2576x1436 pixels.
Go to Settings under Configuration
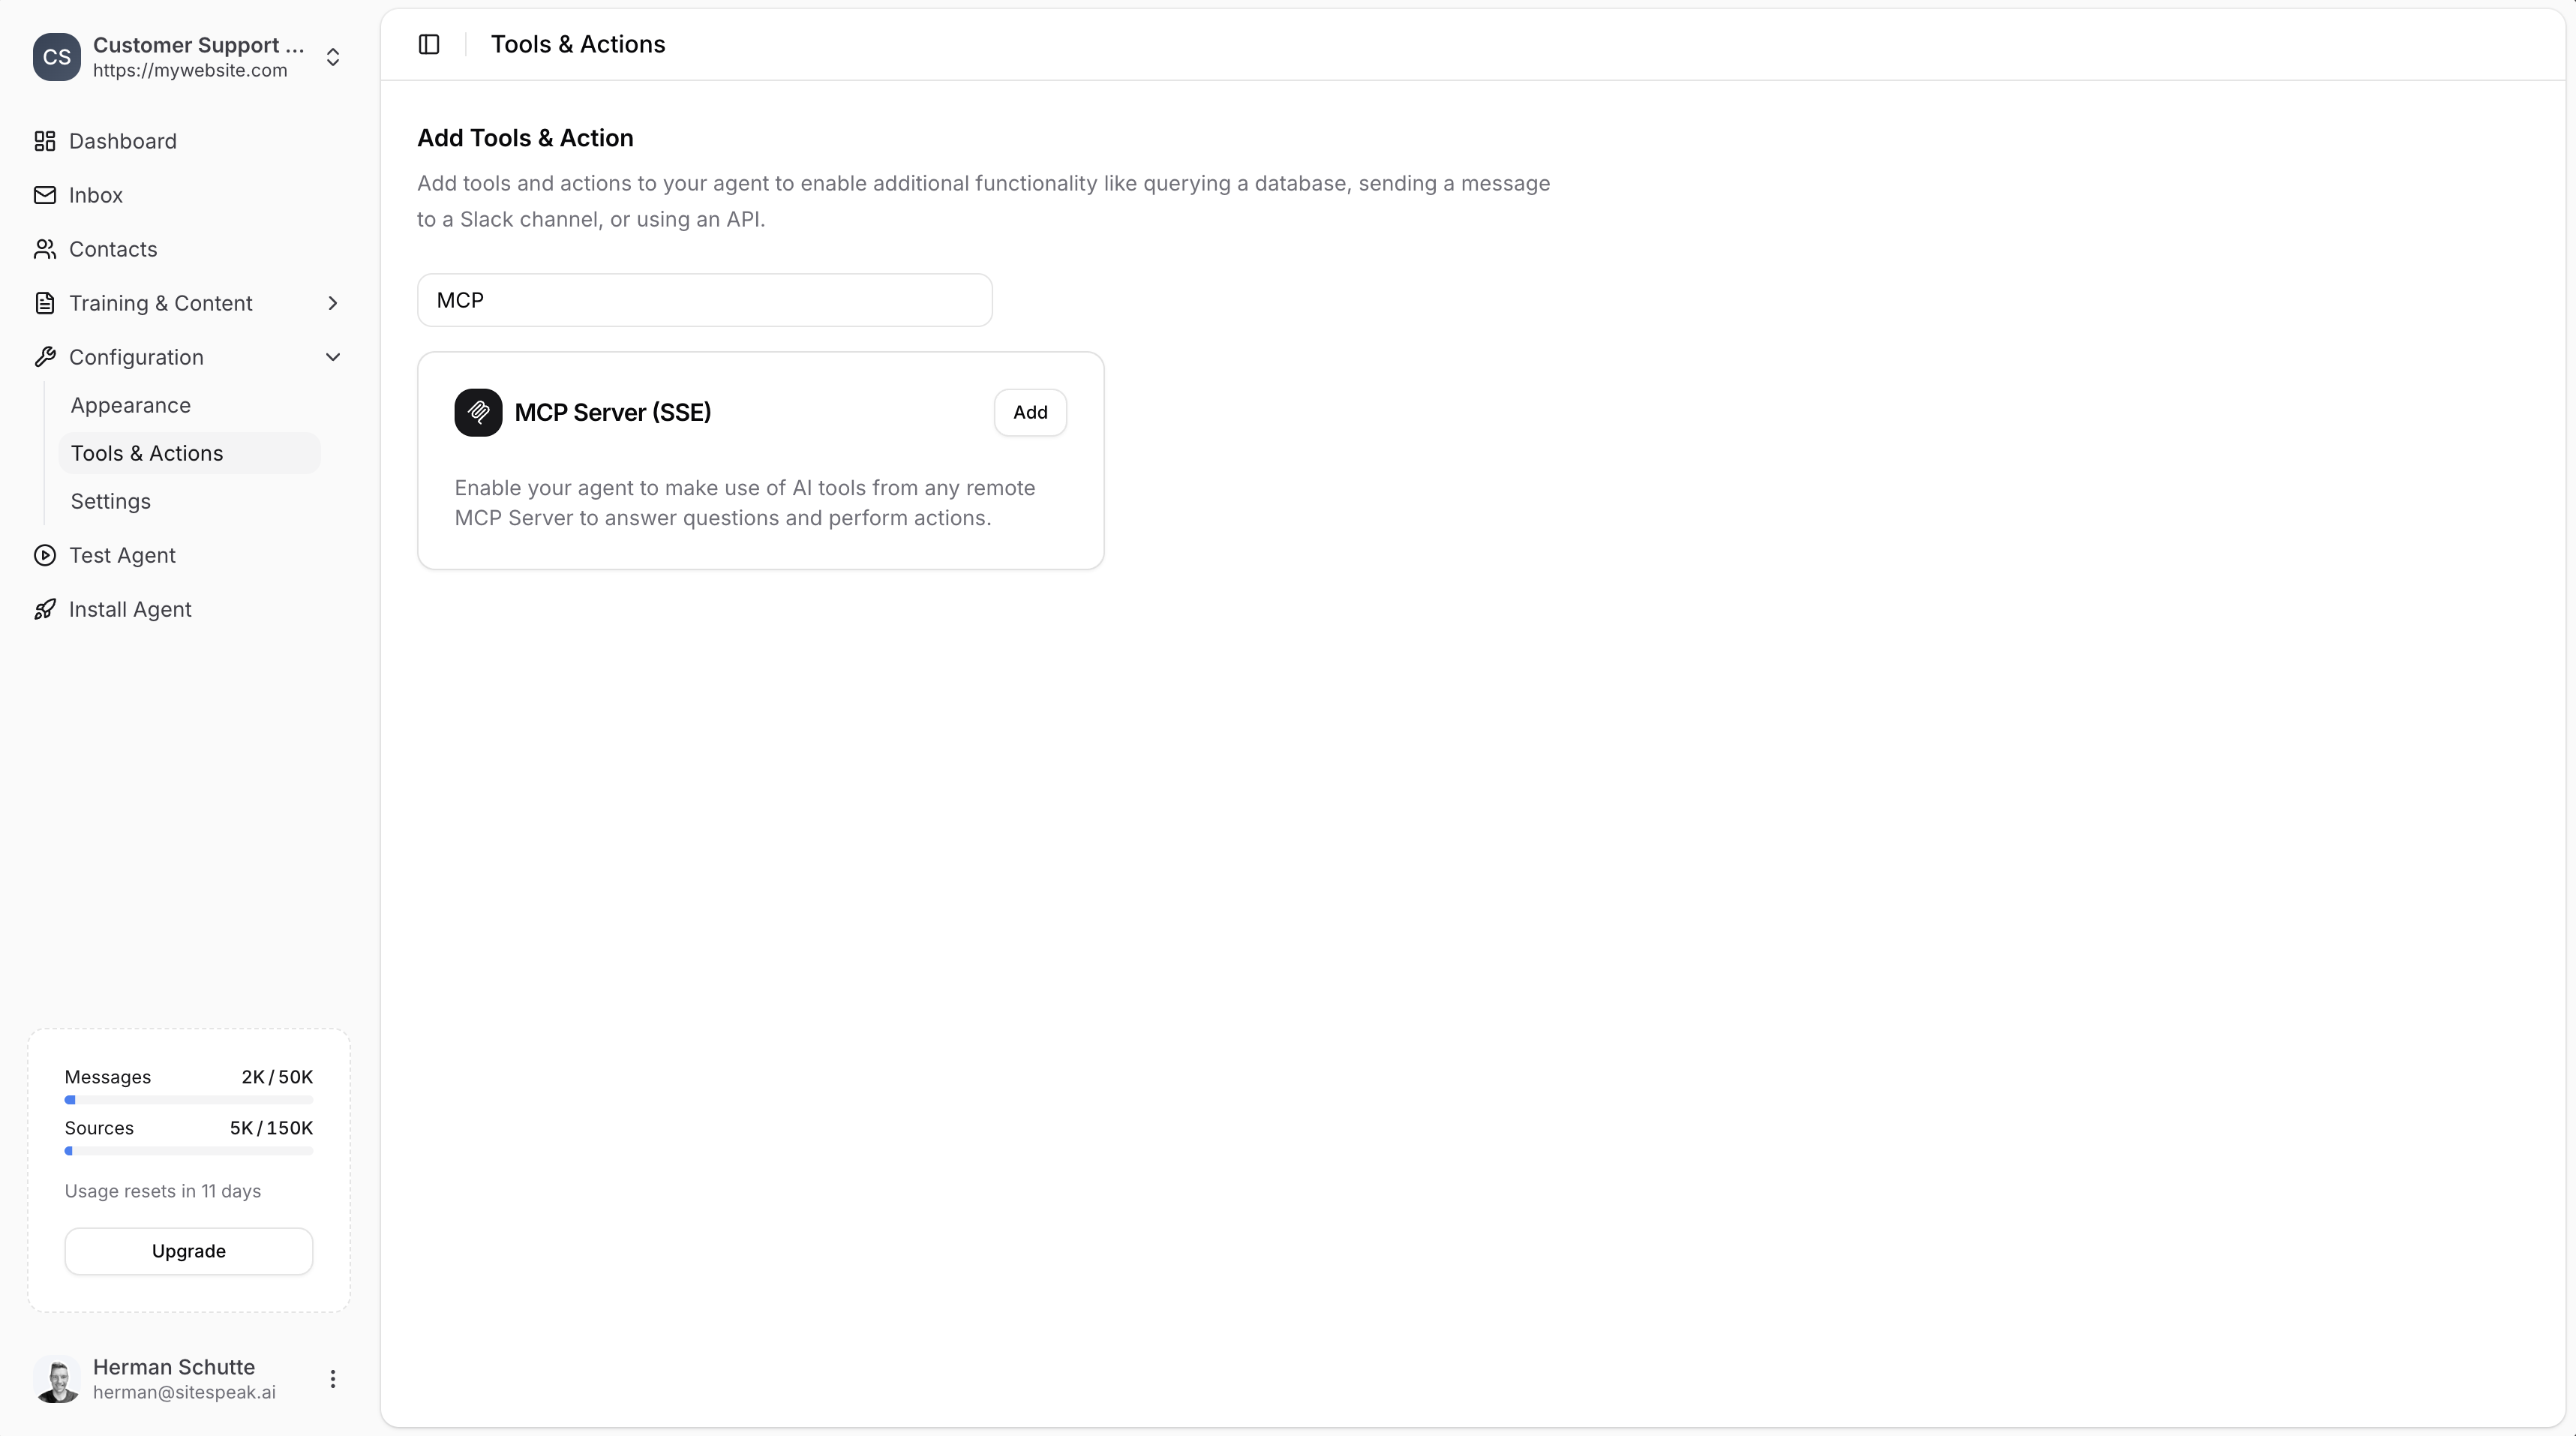coord(111,501)
